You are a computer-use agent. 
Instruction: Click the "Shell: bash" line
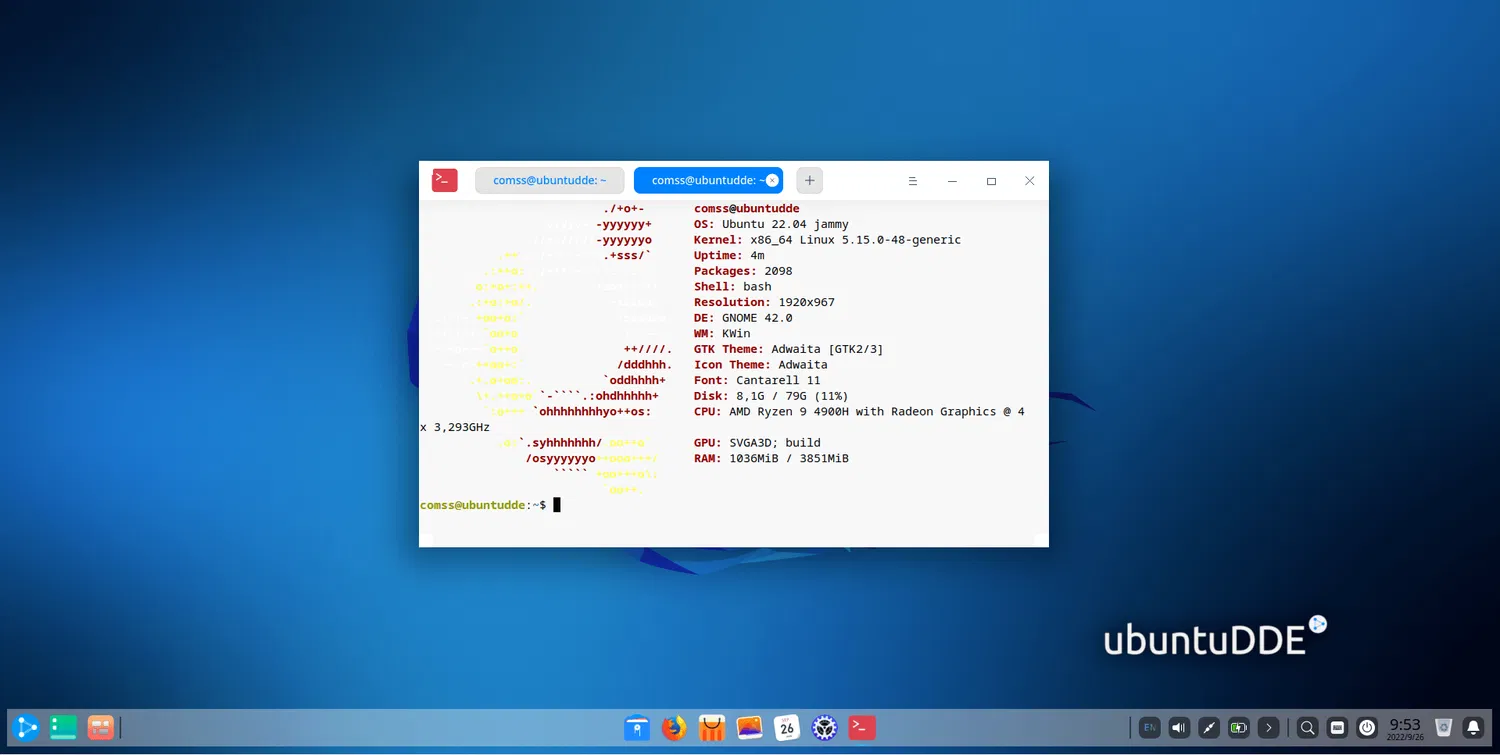733,287
